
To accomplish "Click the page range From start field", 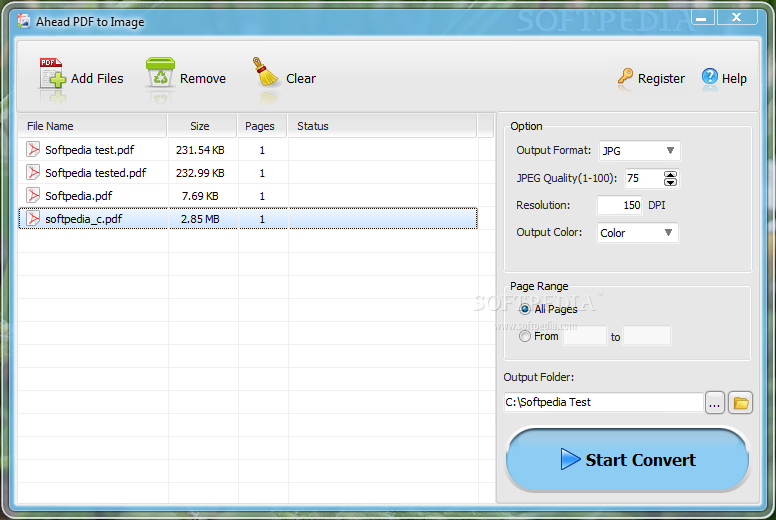I will pyautogui.click(x=584, y=335).
